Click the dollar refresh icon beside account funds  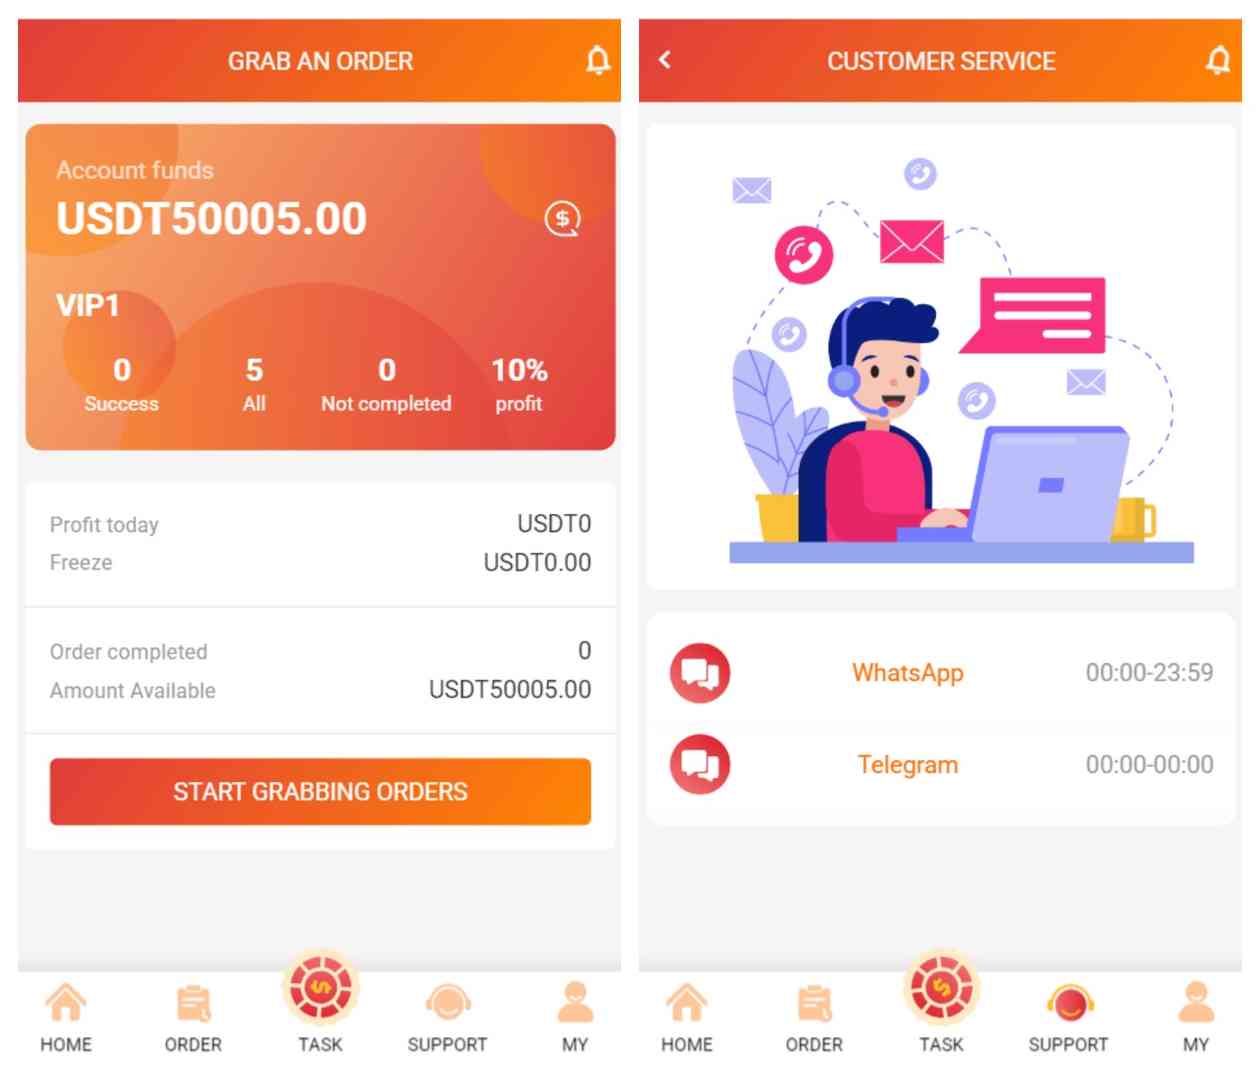point(562,218)
